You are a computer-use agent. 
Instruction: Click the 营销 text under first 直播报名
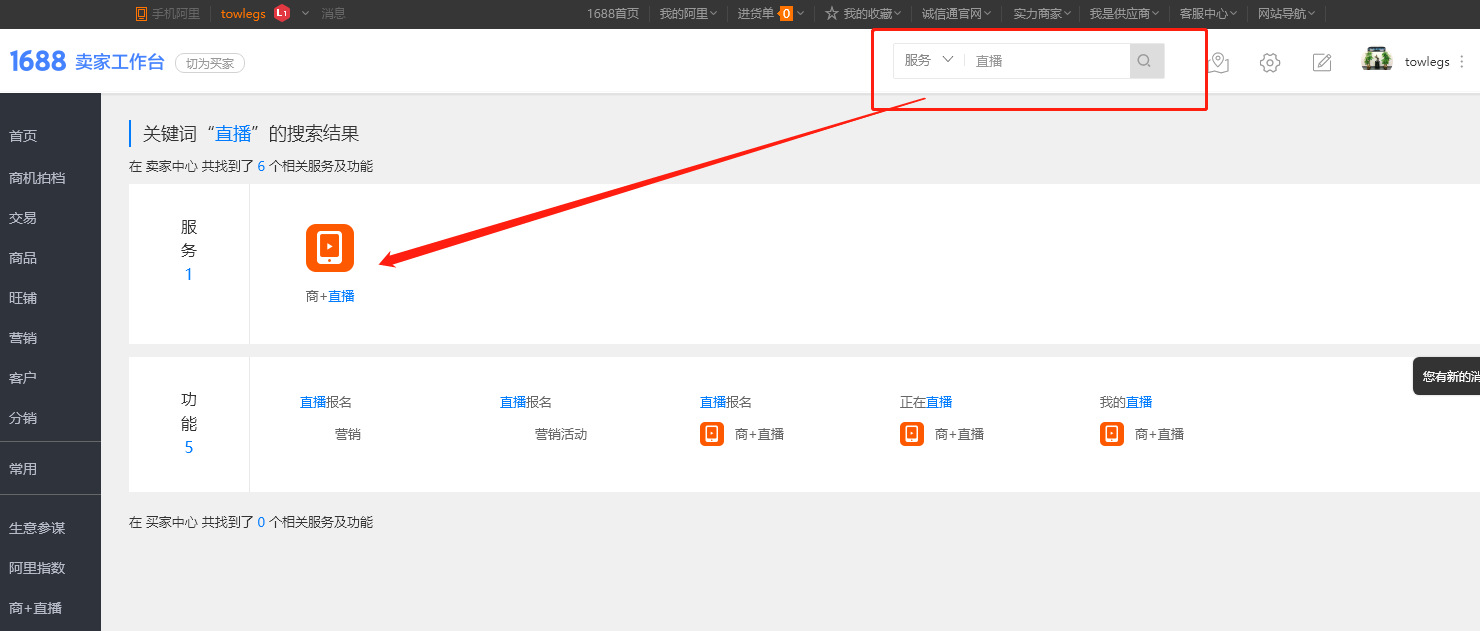348,434
